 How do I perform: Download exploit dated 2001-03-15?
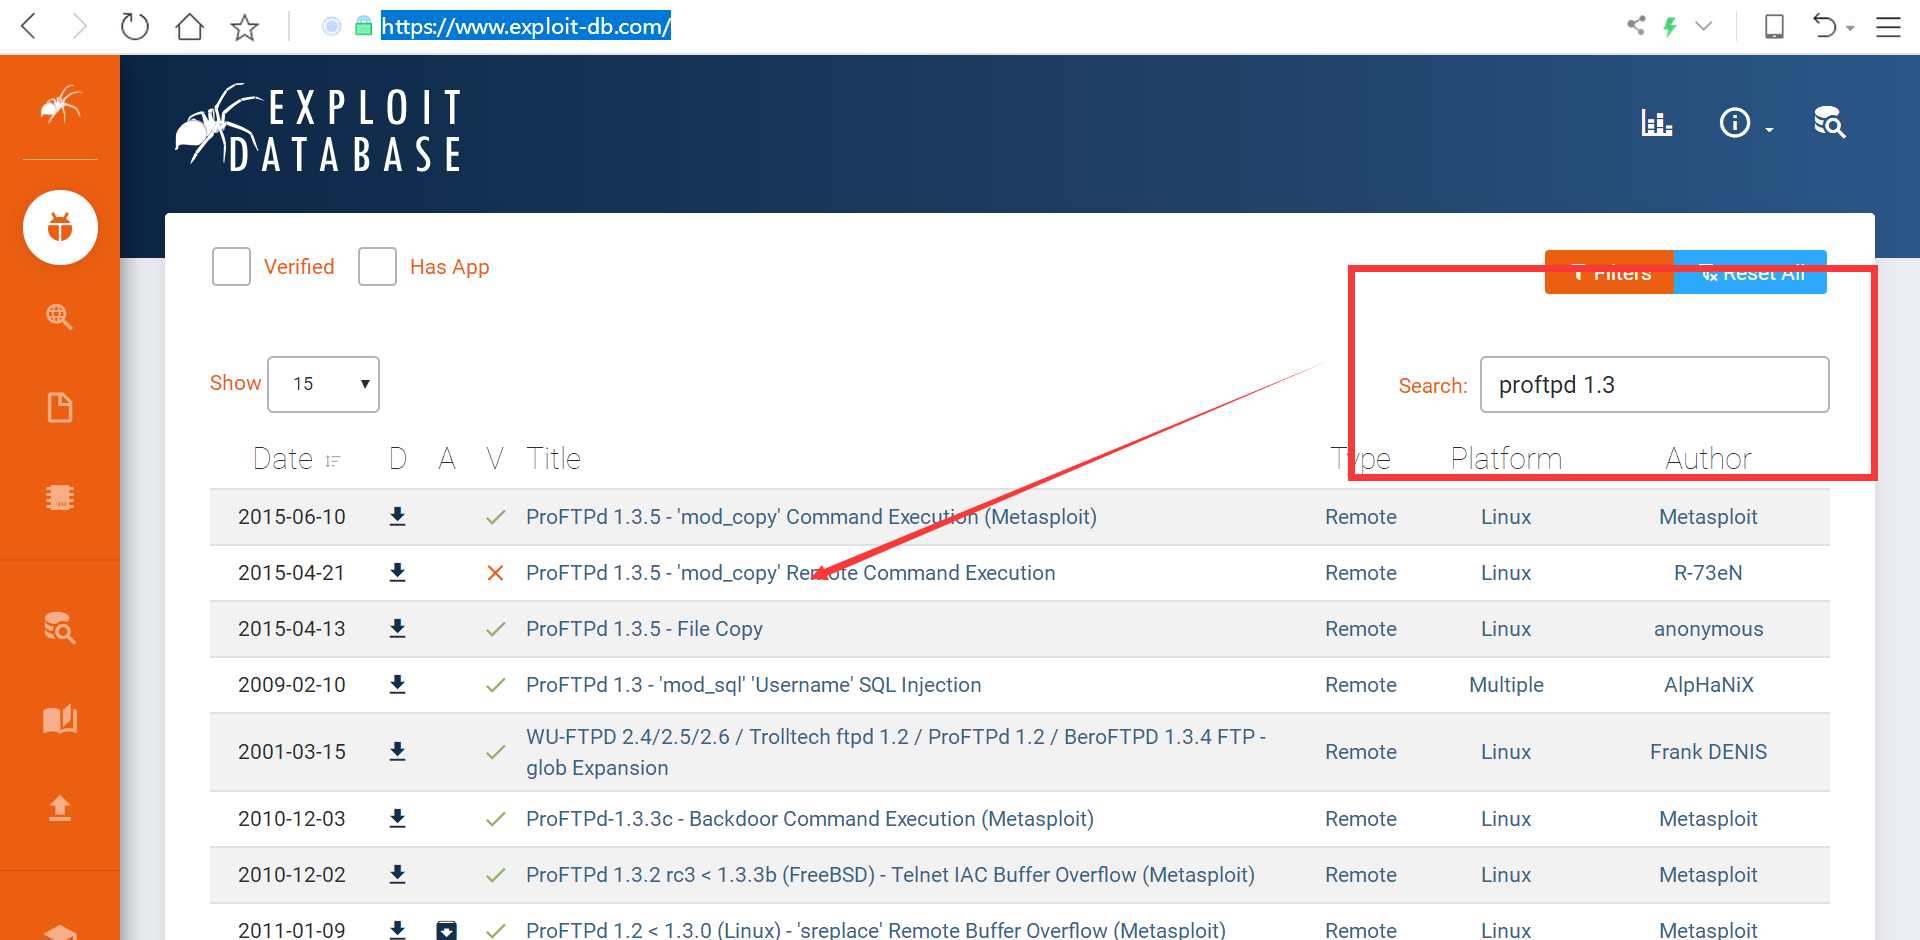tap(397, 752)
